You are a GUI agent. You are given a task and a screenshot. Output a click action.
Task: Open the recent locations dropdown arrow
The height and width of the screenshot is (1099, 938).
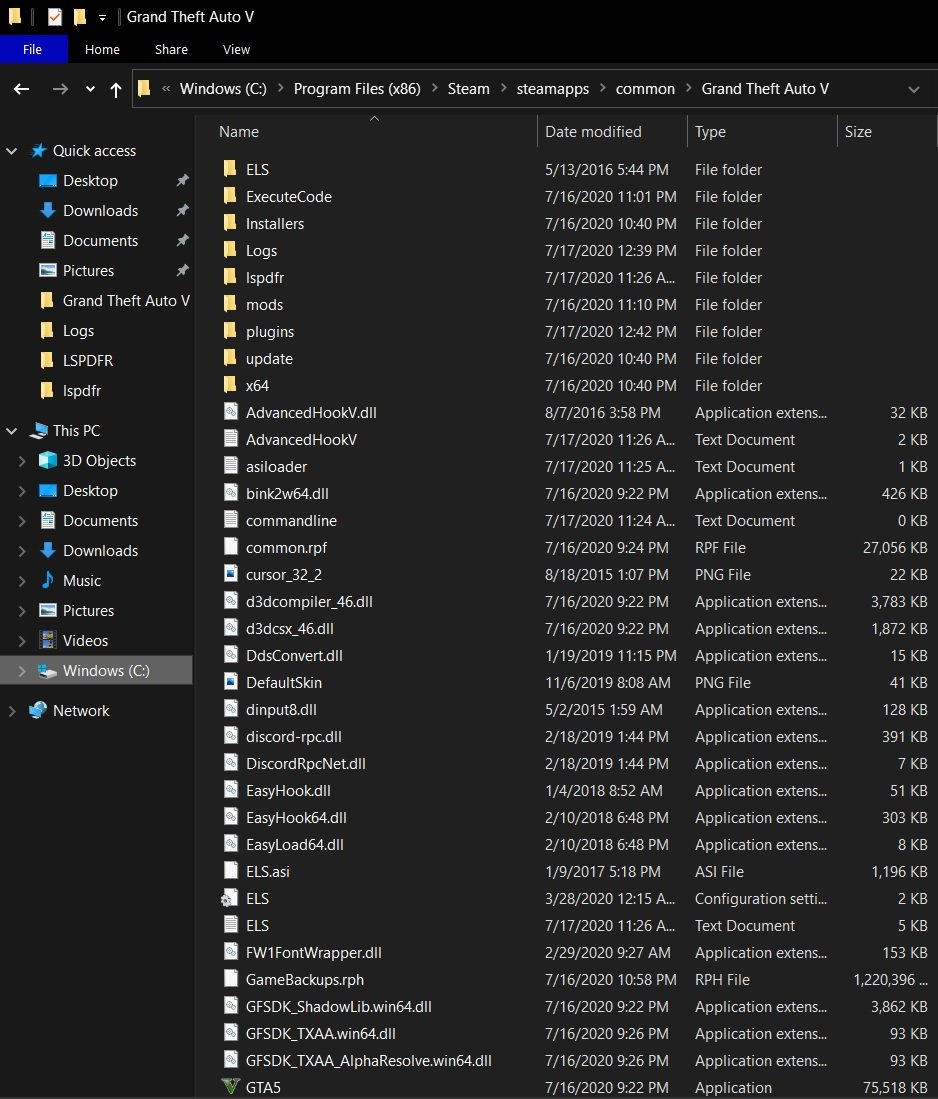(x=90, y=89)
